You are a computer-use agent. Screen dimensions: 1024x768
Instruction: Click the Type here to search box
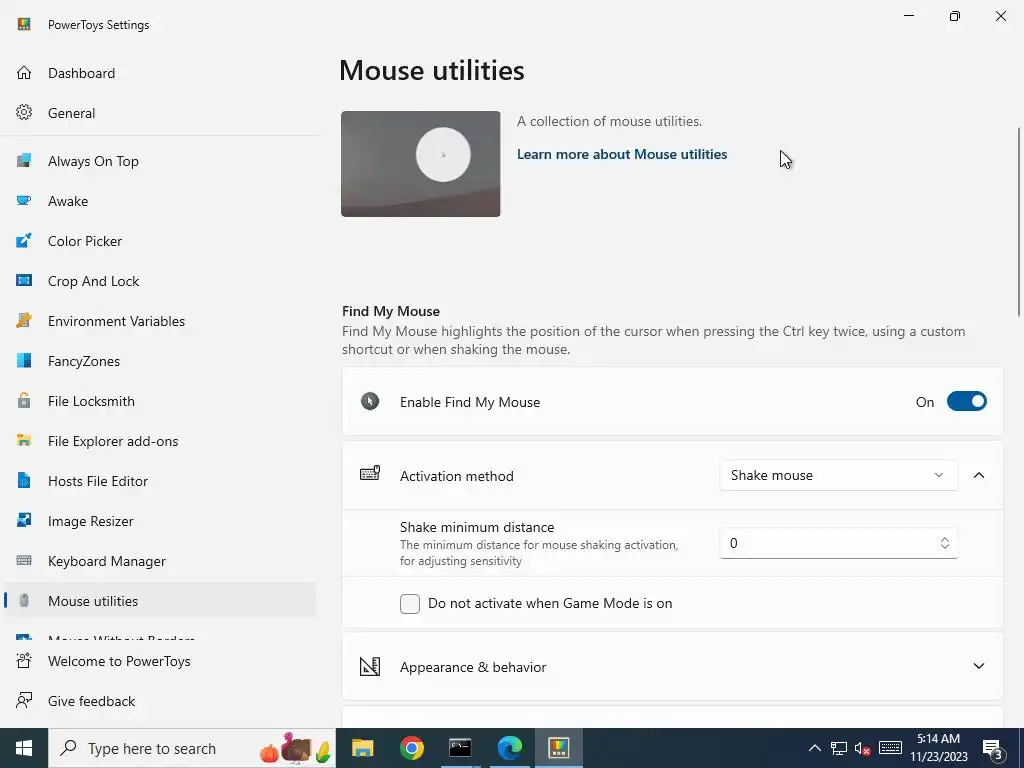pyautogui.click(x=192, y=748)
